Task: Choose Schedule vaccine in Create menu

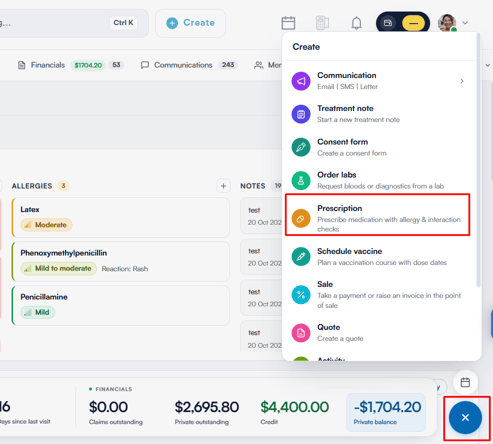Action: coord(379,257)
